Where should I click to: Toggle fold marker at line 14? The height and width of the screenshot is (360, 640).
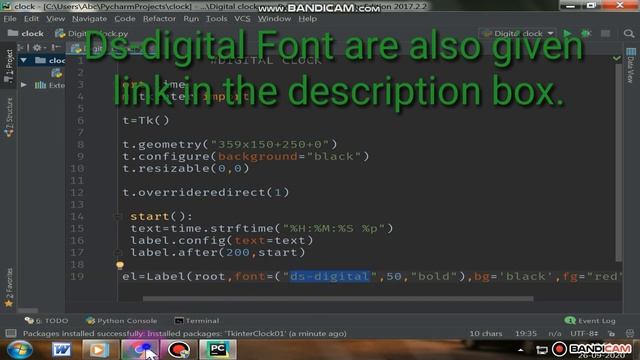click(118, 216)
